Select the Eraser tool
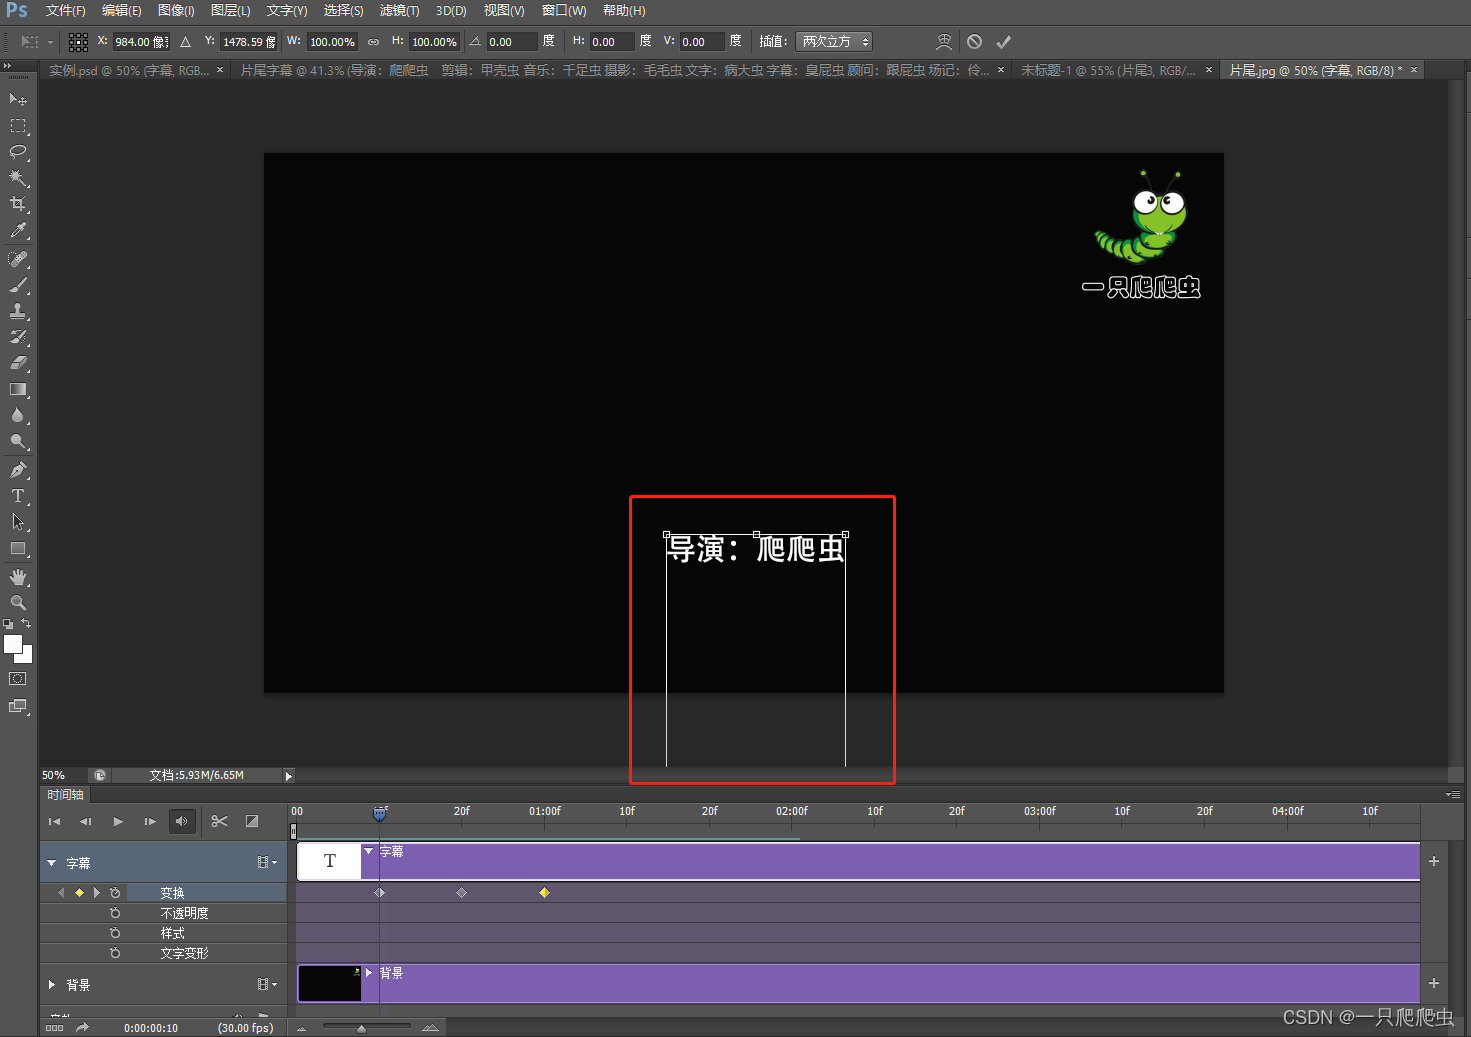1471x1037 pixels. click(18, 363)
